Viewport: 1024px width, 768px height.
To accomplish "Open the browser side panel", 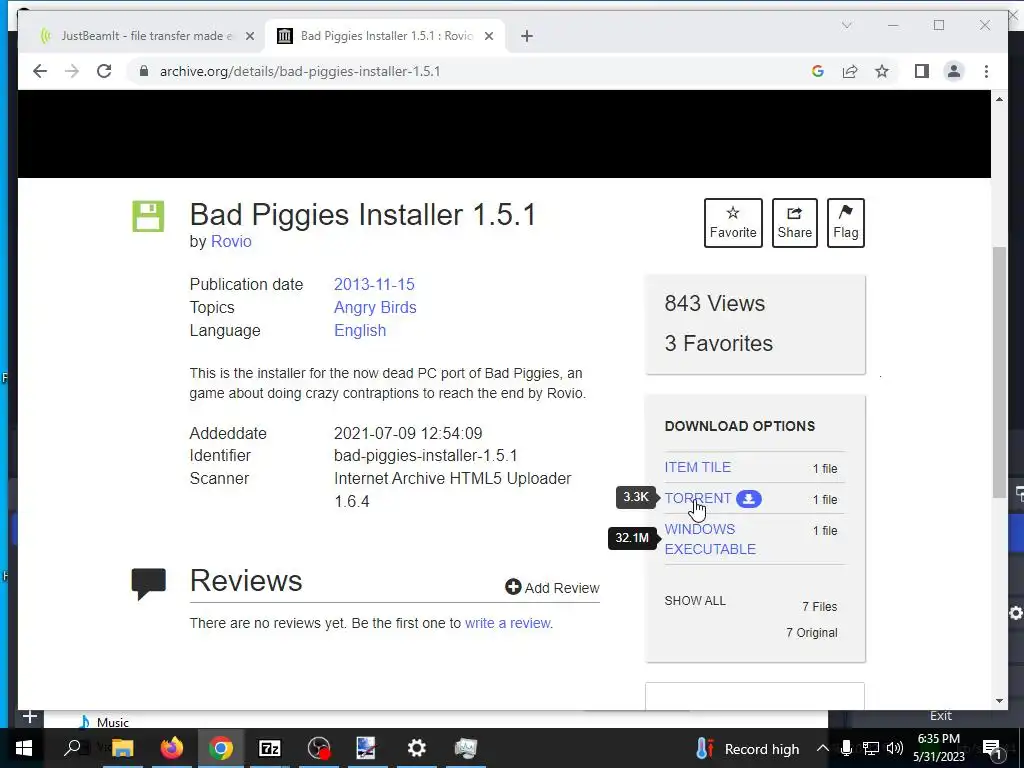I will (x=921, y=71).
